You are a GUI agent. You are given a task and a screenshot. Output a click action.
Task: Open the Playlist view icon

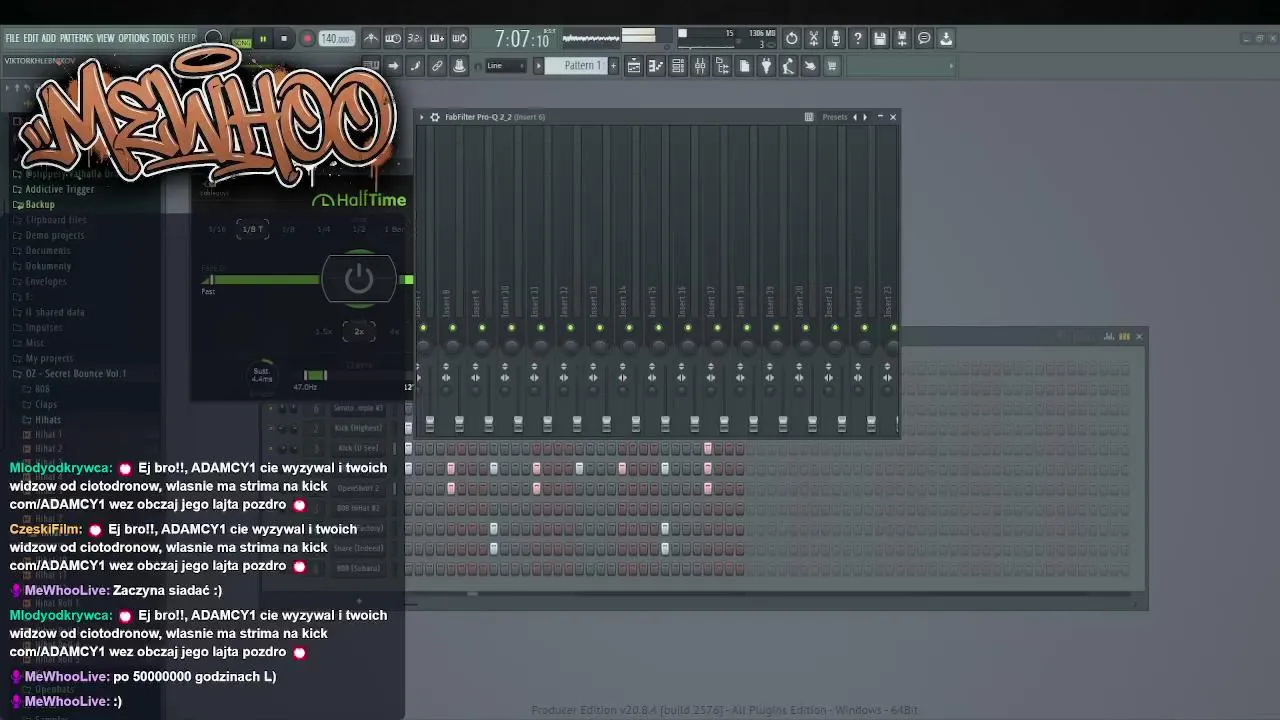coord(634,66)
